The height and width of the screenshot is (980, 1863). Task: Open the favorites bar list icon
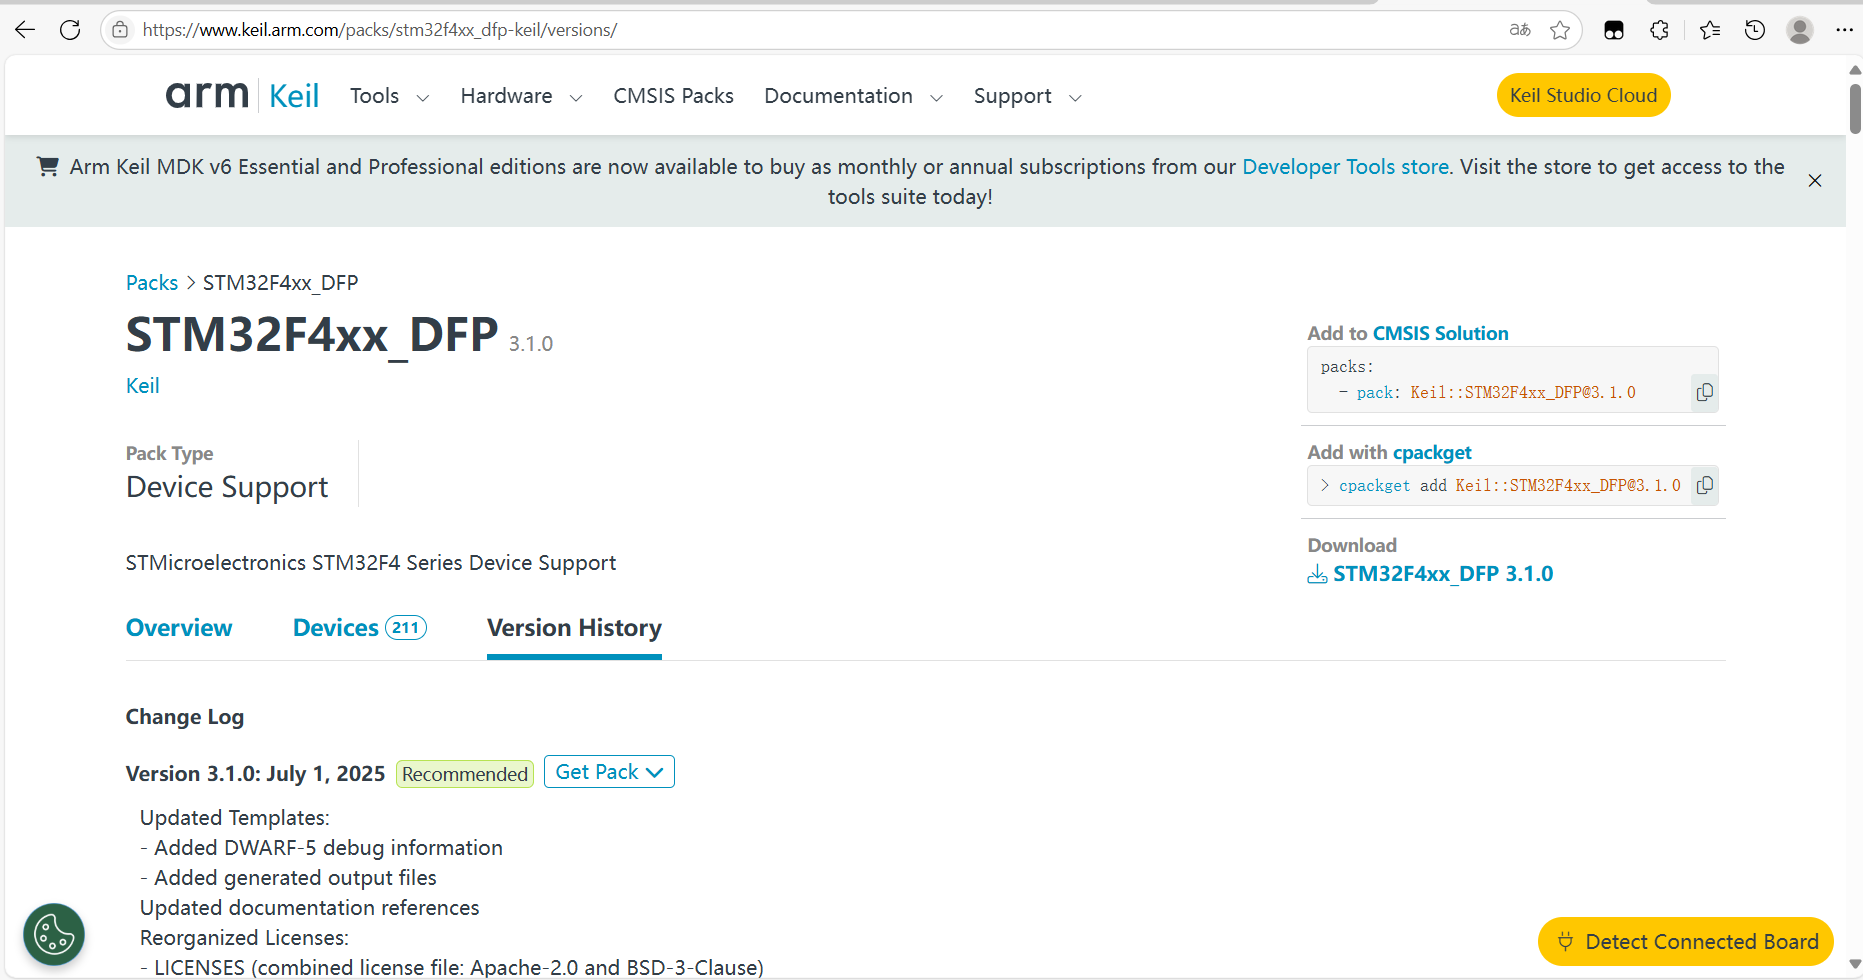[x=1709, y=30]
